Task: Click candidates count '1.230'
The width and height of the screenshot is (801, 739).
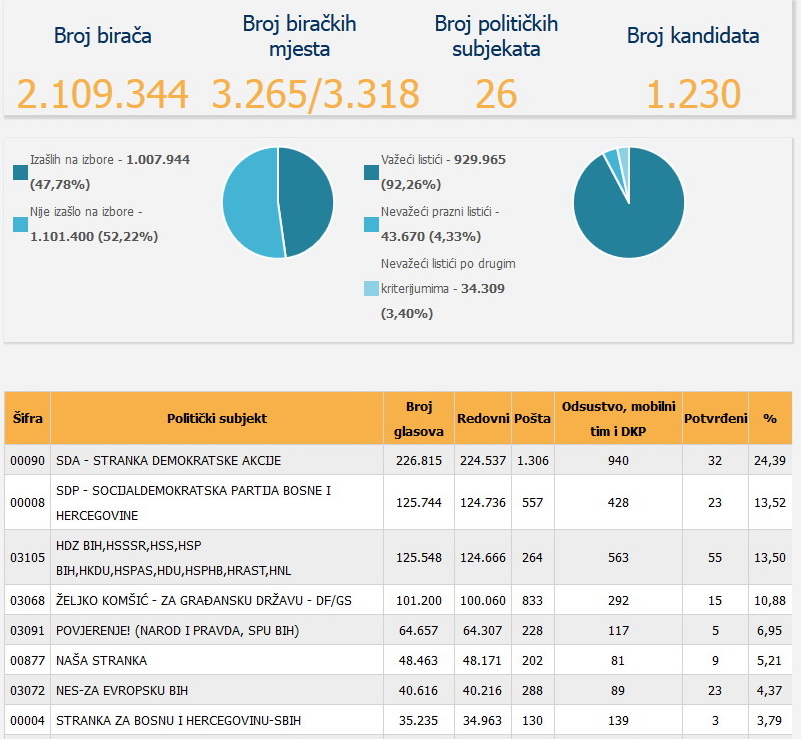Action: [x=693, y=94]
